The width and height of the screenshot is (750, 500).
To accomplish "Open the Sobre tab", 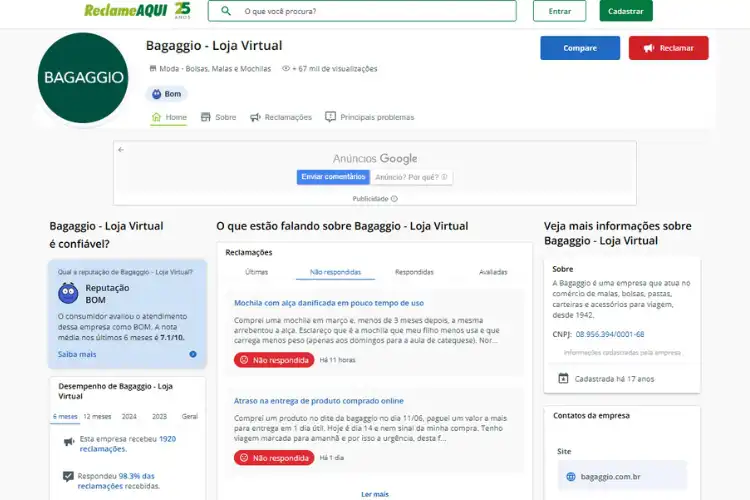I will [219, 117].
